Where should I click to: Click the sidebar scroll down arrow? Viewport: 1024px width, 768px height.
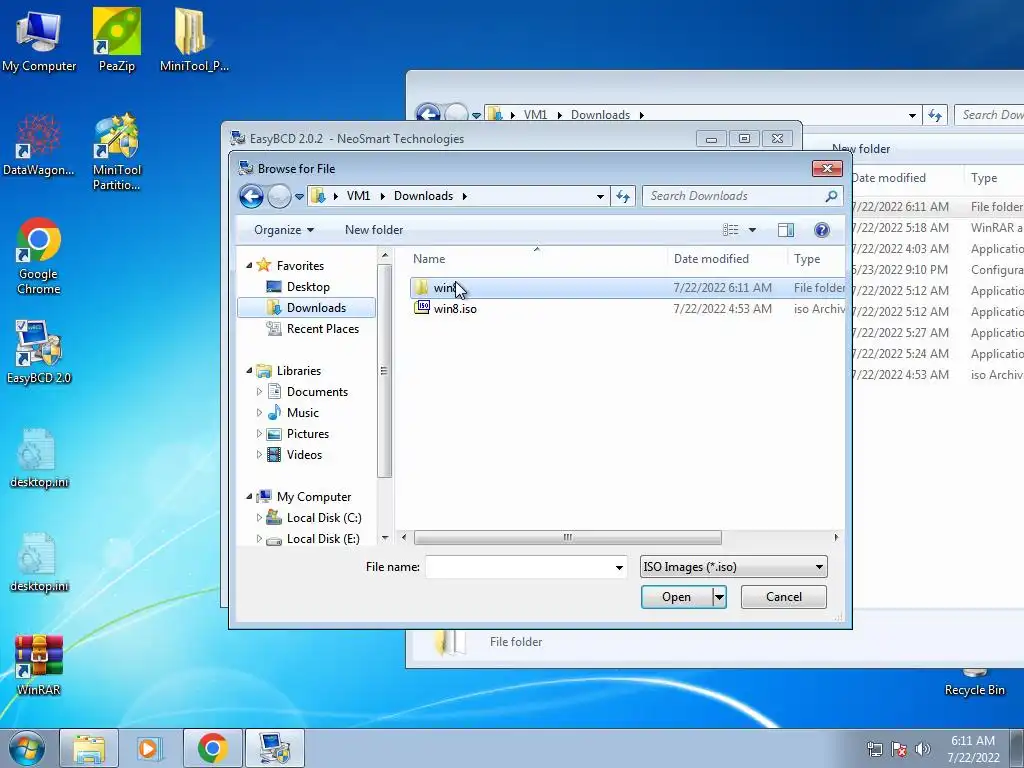tap(385, 537)
